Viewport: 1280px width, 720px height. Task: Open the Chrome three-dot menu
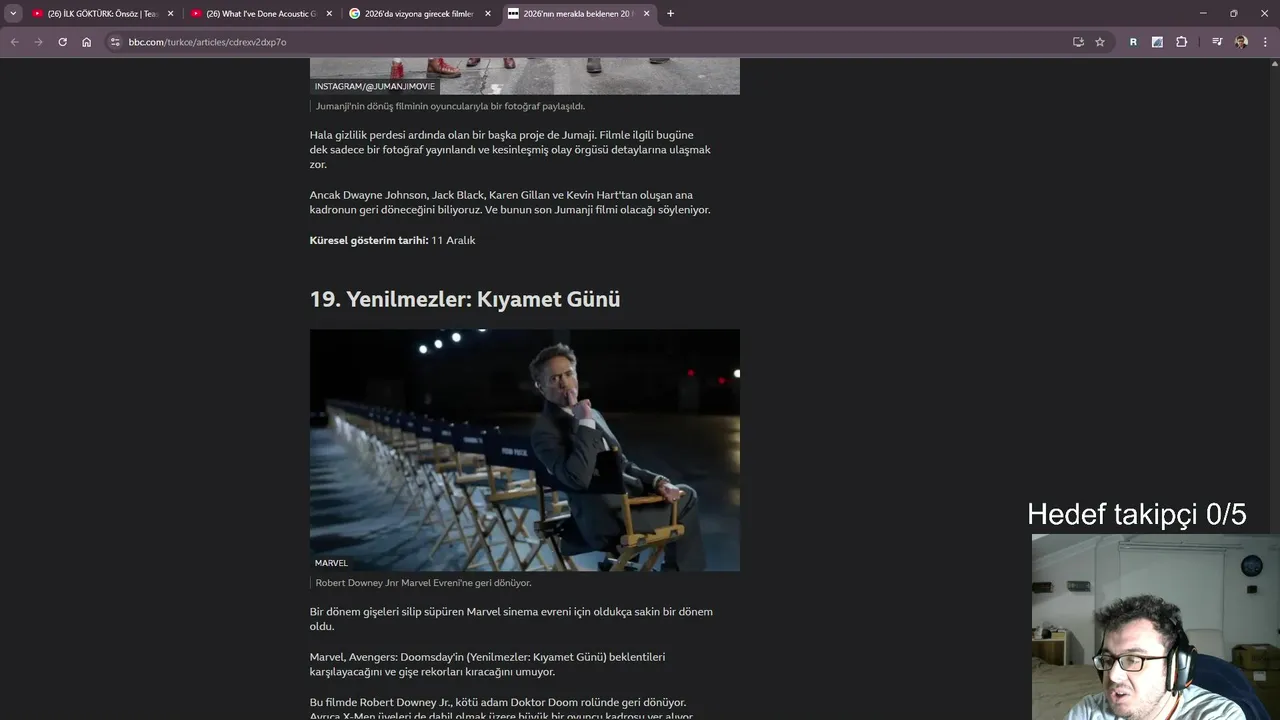(x=1265, y=42)
